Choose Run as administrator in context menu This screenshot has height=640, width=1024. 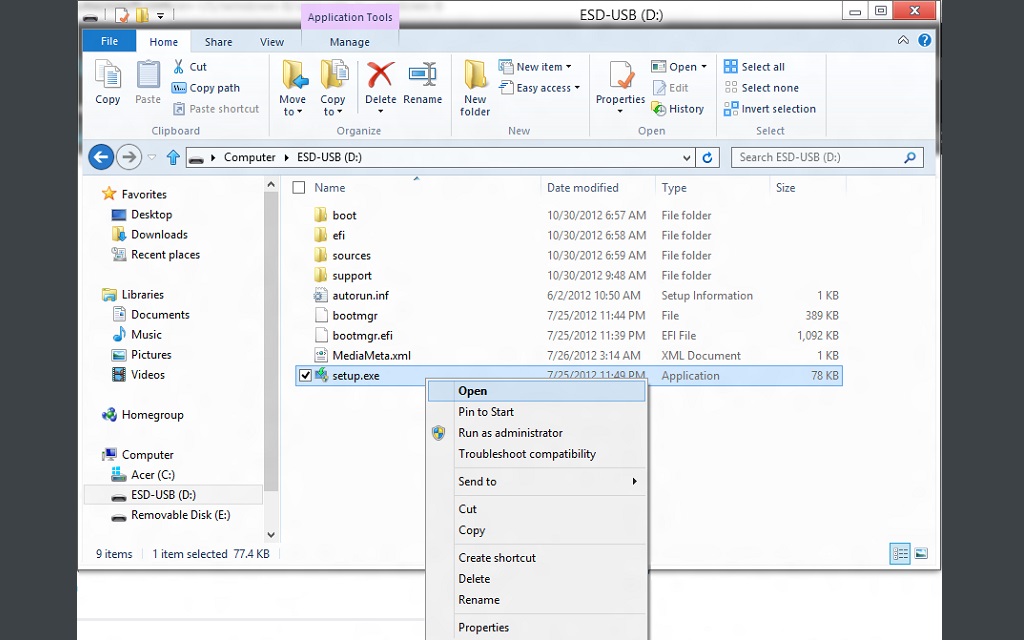[510, 433]
